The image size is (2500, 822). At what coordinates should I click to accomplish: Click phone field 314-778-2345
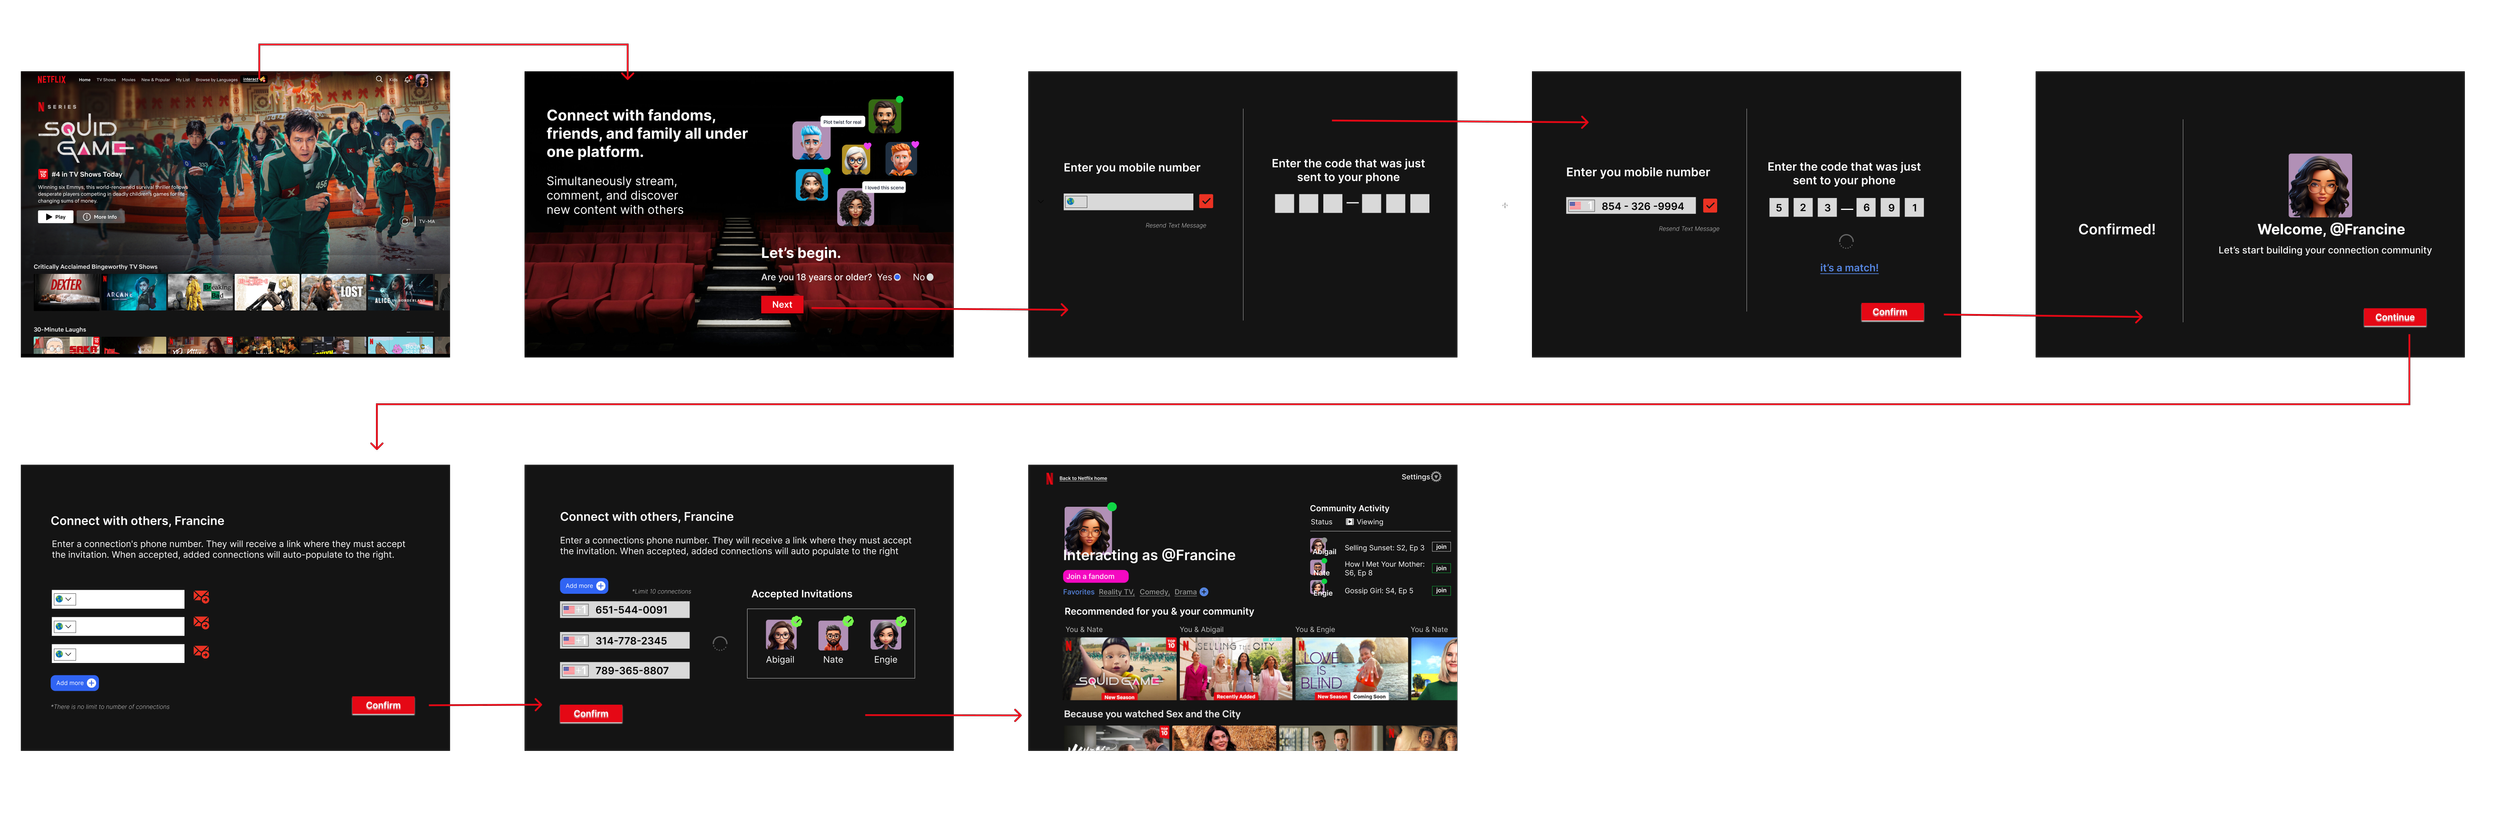tap(625, 641)
